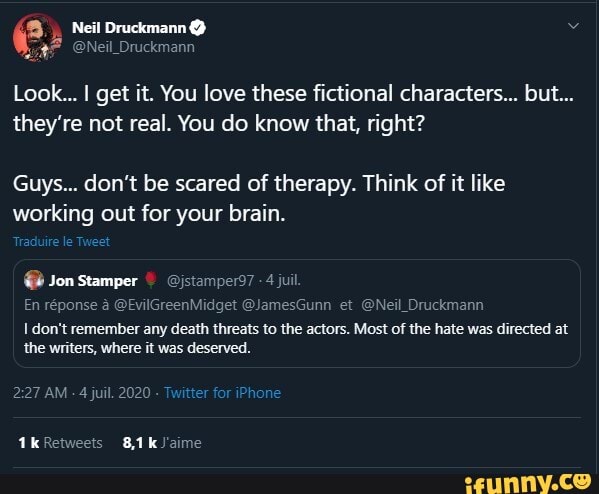Click Traduire le Tweet link
The height and width of the screenshot is (494, 599).
(x=62, y=241)
